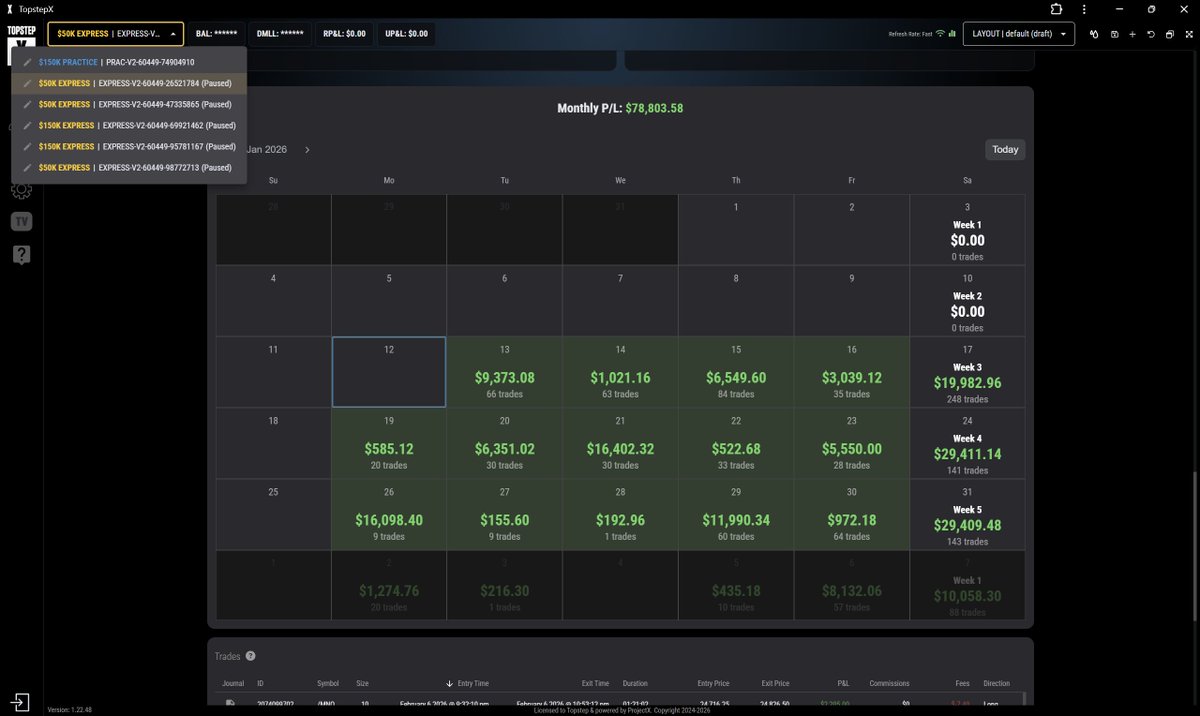Image resolution: width=1200 pixels, height=716 pixels.
Task: Select account EXPRESS-V2-60449-47335865 (Paused)
Action: pyautogui.click(x=129, y=104)
